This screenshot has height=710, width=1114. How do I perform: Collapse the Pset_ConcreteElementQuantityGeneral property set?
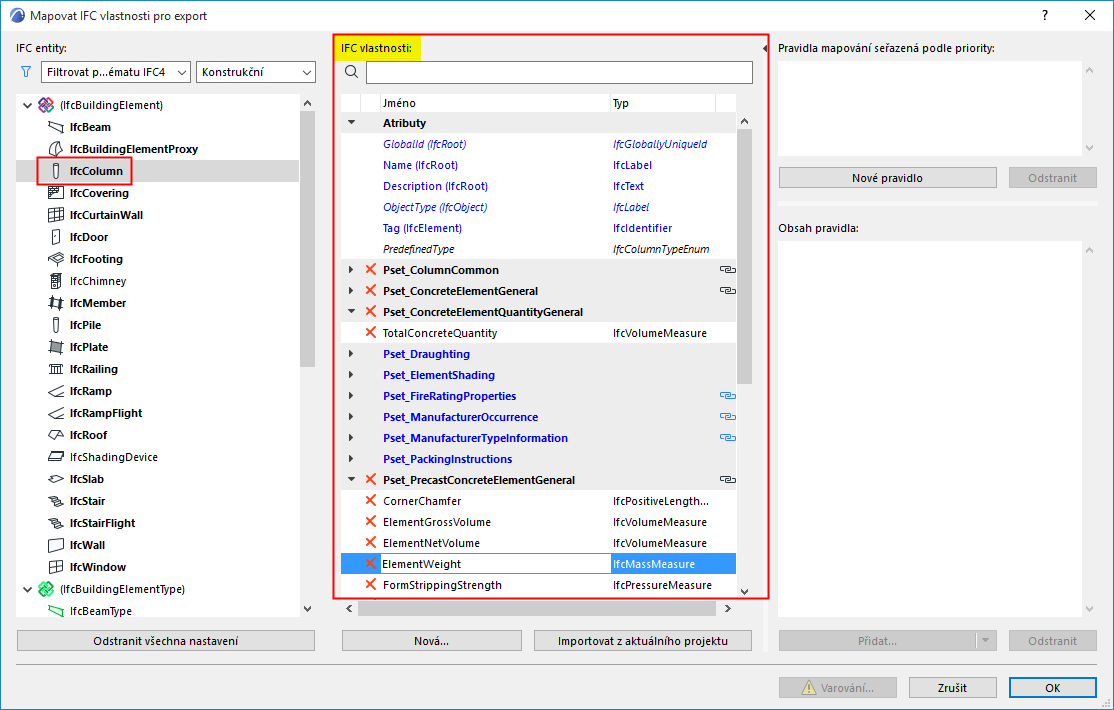pos(351,312)
